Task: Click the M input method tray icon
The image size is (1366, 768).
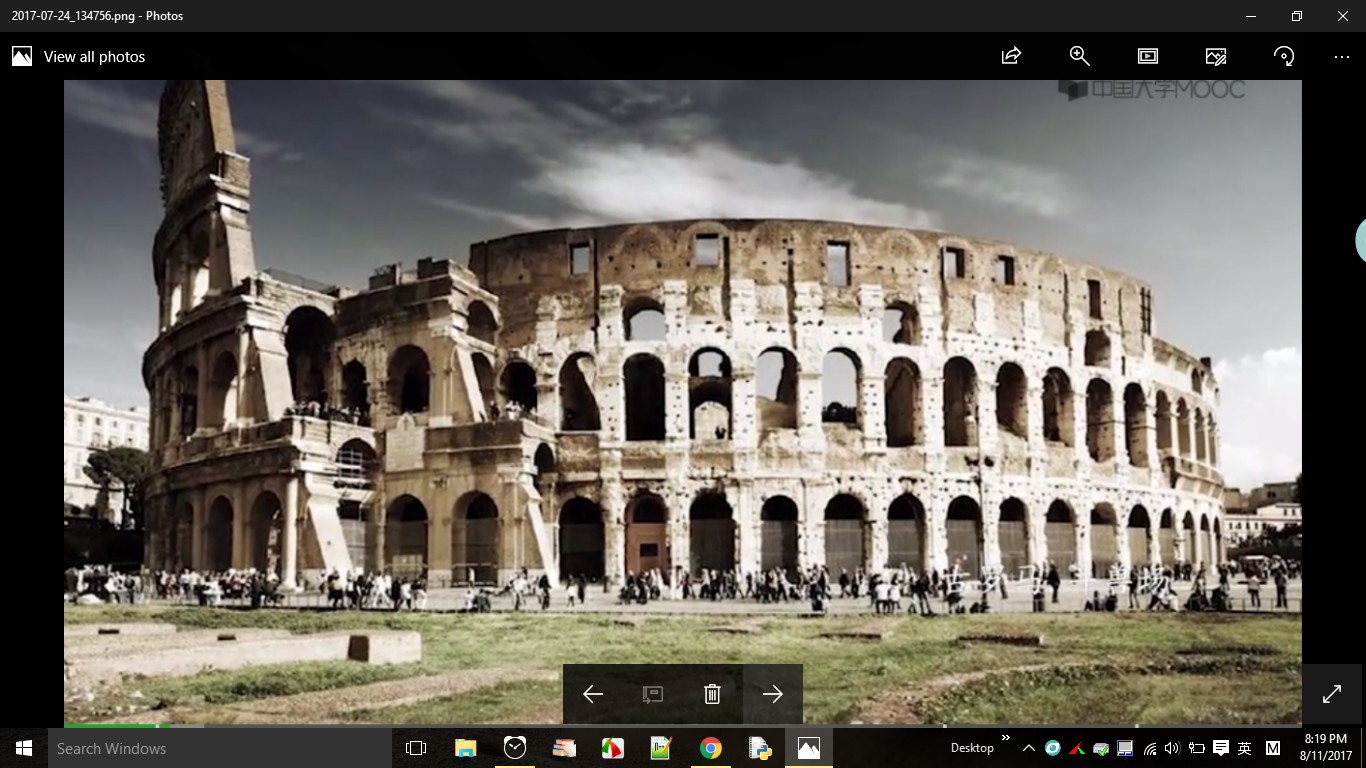Action: point(1273,748)
